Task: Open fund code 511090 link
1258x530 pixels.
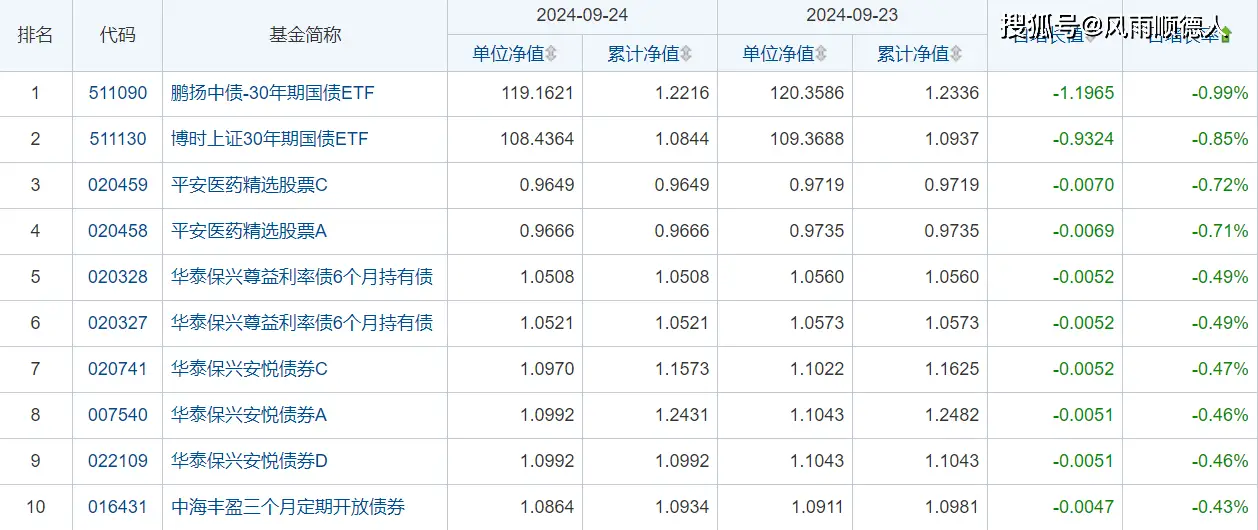Action: tap(117, 93)
